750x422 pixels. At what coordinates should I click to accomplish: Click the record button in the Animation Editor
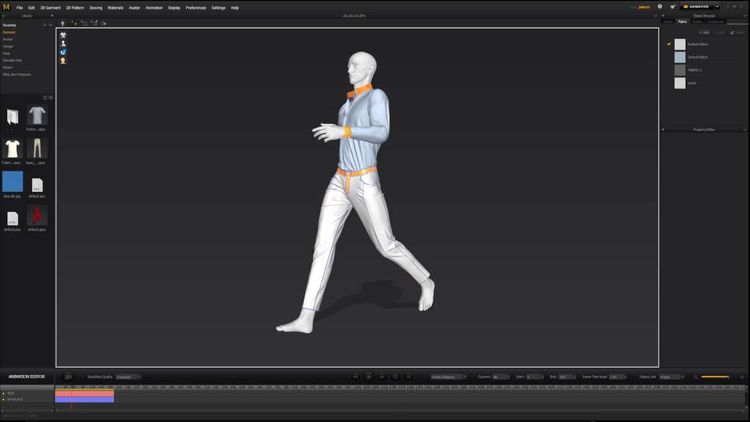coord(68,377)
